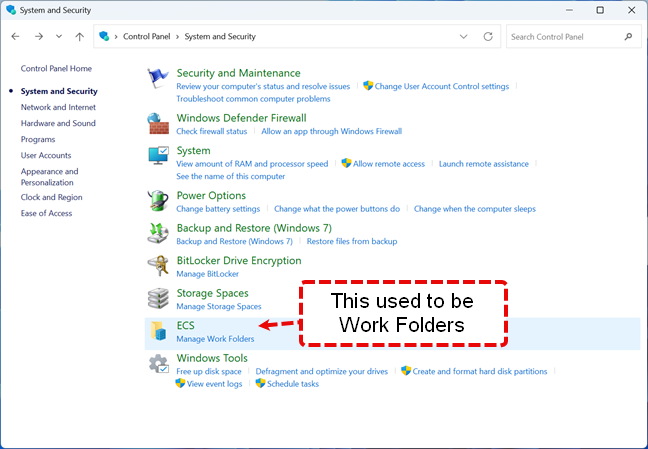Screen dimensions: 648x449
Task: Click Restore files from backup
Action: pyautogui.click(x=352, y=241)
